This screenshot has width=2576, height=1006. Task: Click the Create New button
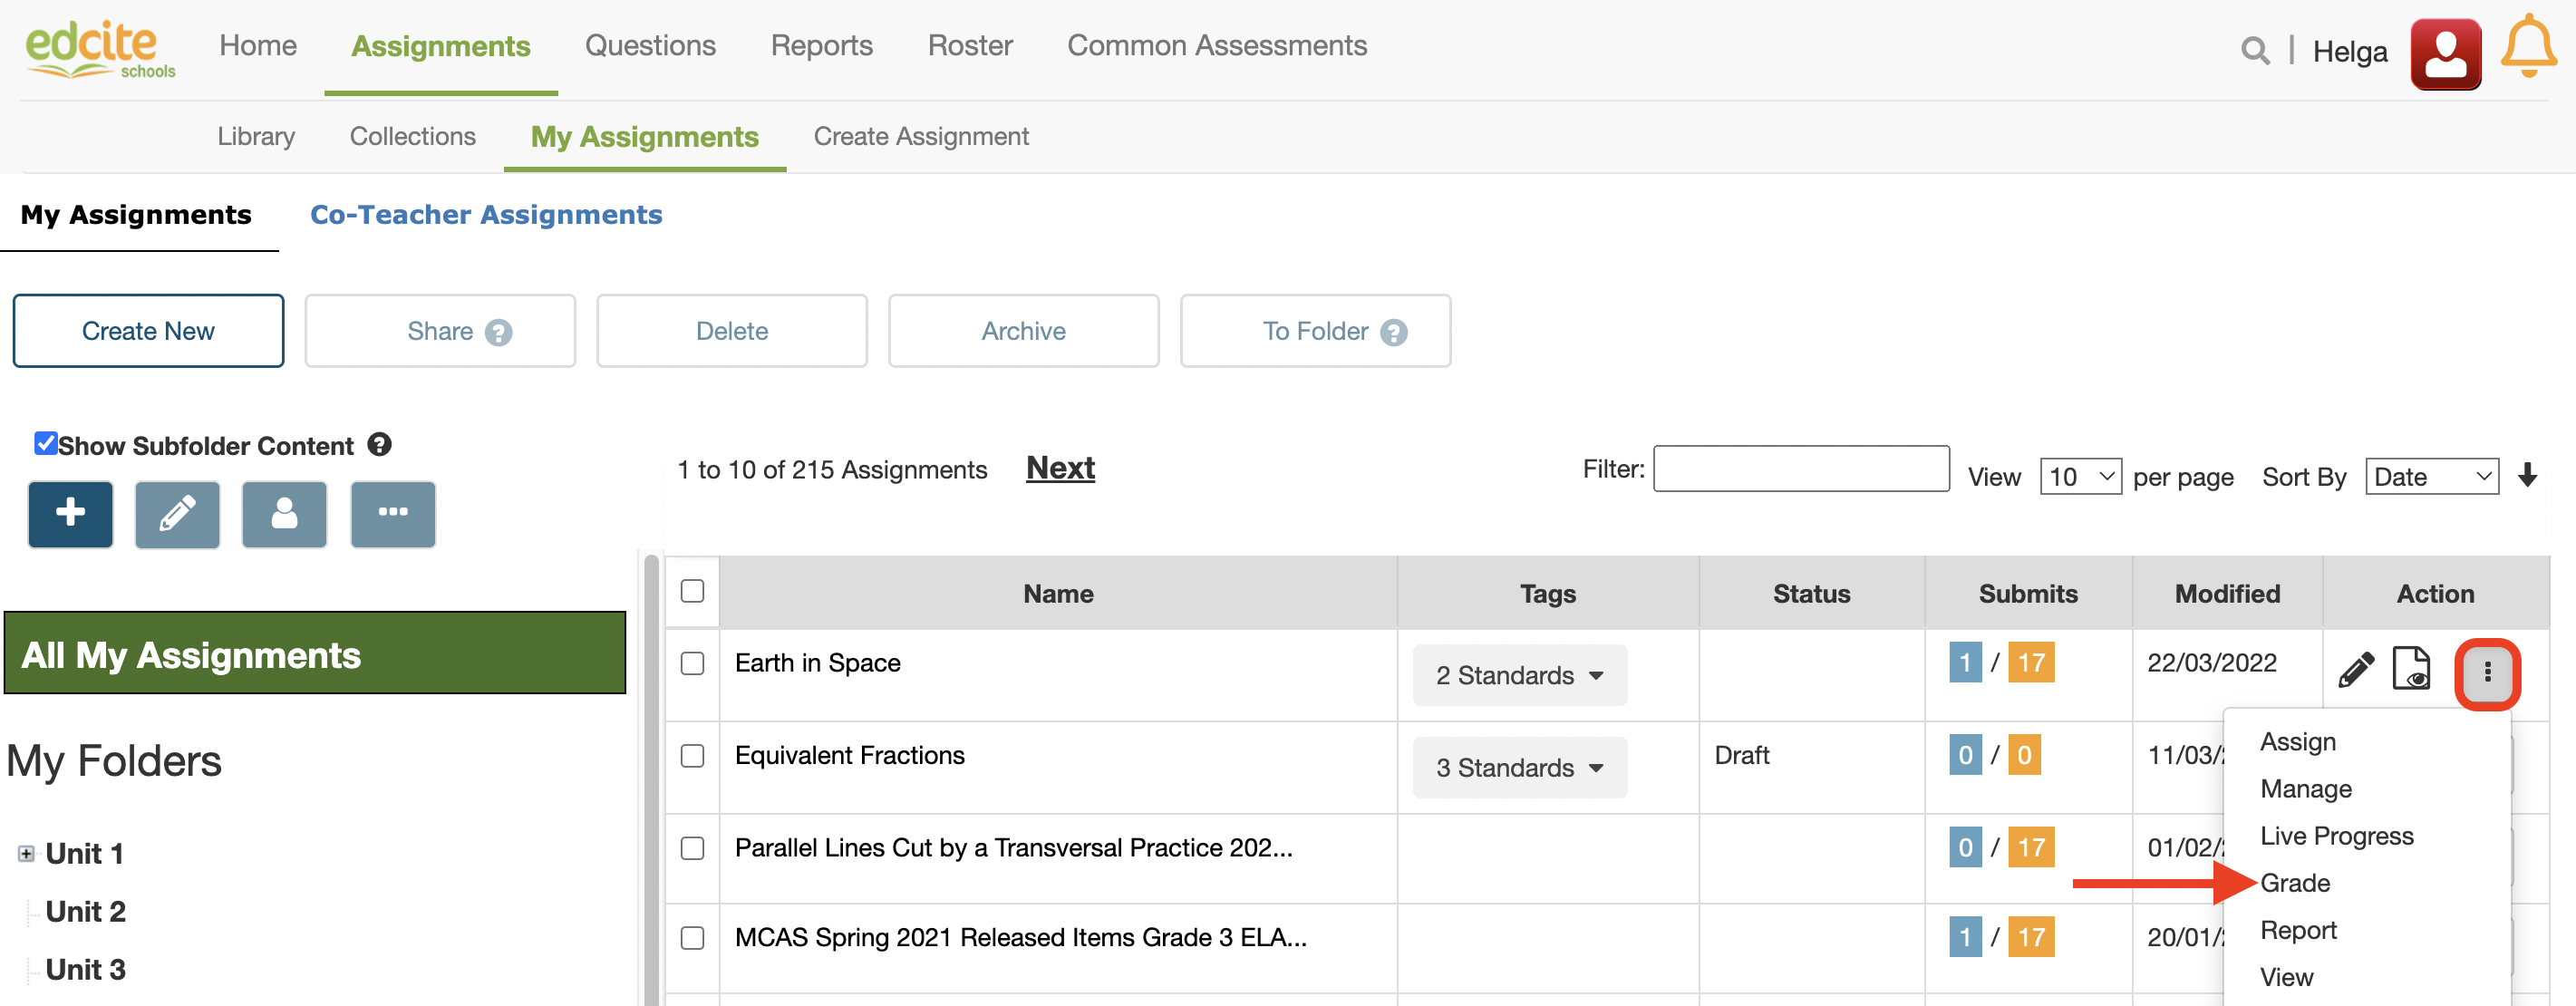tap(148, 331)
